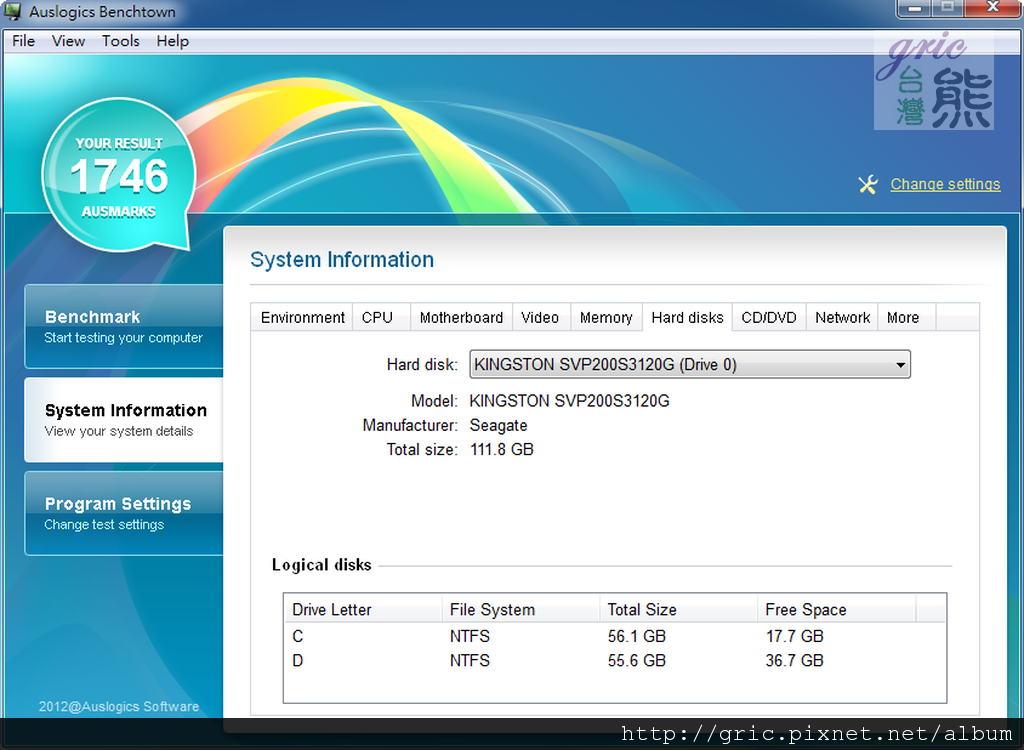The height and width of the screenshot is (750, 1024).
Task: Select the C drive row letter
Action: [x=298, y=636]
